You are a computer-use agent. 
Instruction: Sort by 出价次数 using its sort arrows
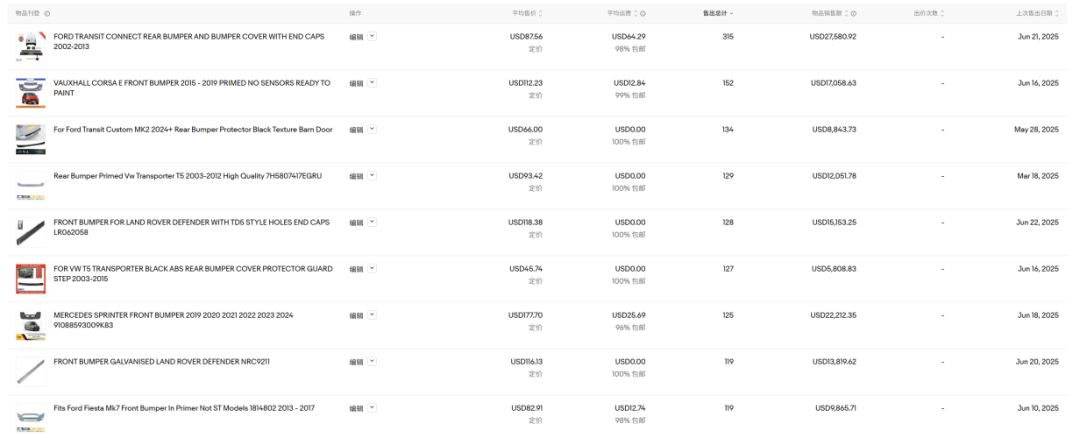click(942, 13)
